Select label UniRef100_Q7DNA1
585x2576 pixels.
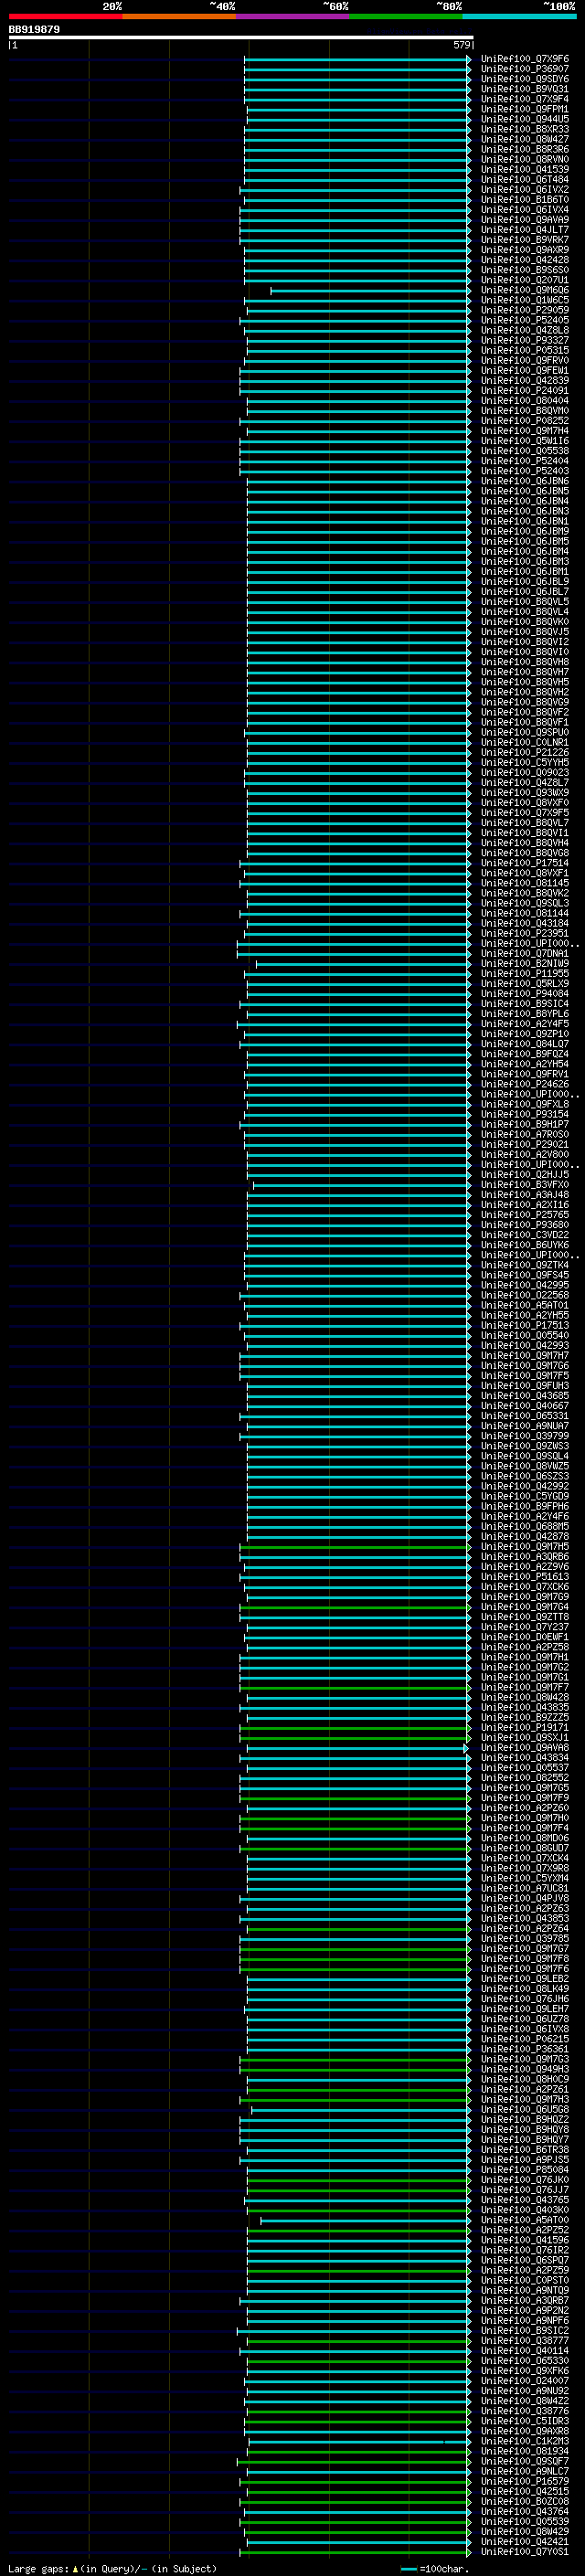tap(524, 953)
